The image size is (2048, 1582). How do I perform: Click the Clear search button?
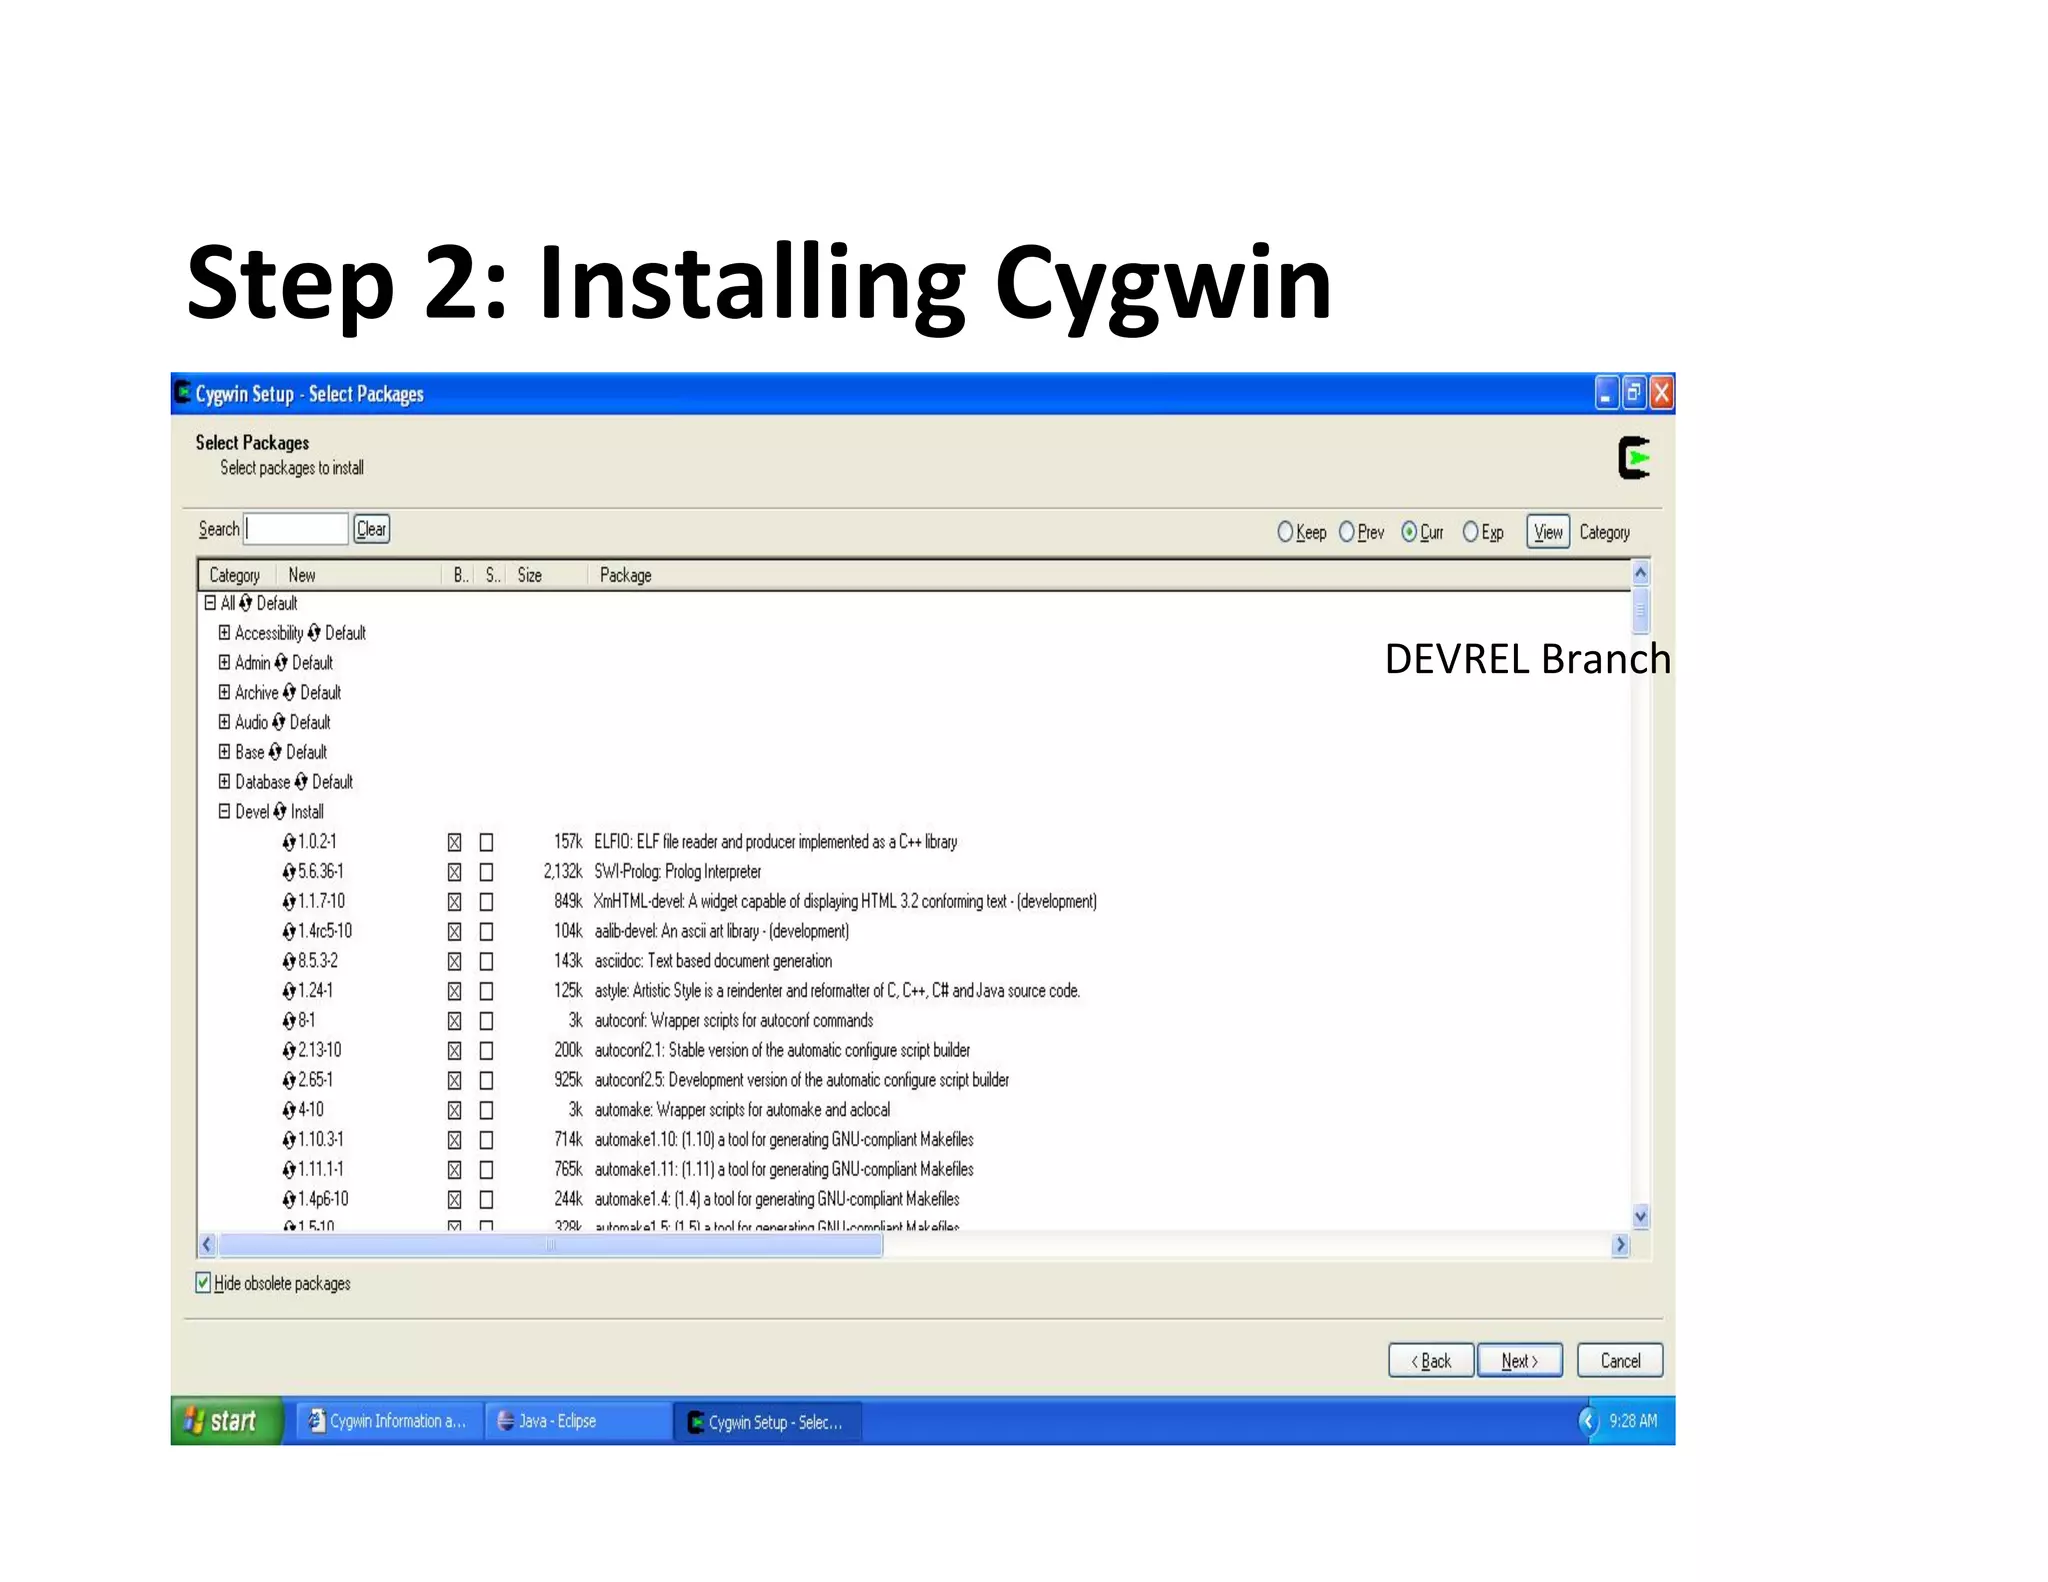(x=372, y=529)
